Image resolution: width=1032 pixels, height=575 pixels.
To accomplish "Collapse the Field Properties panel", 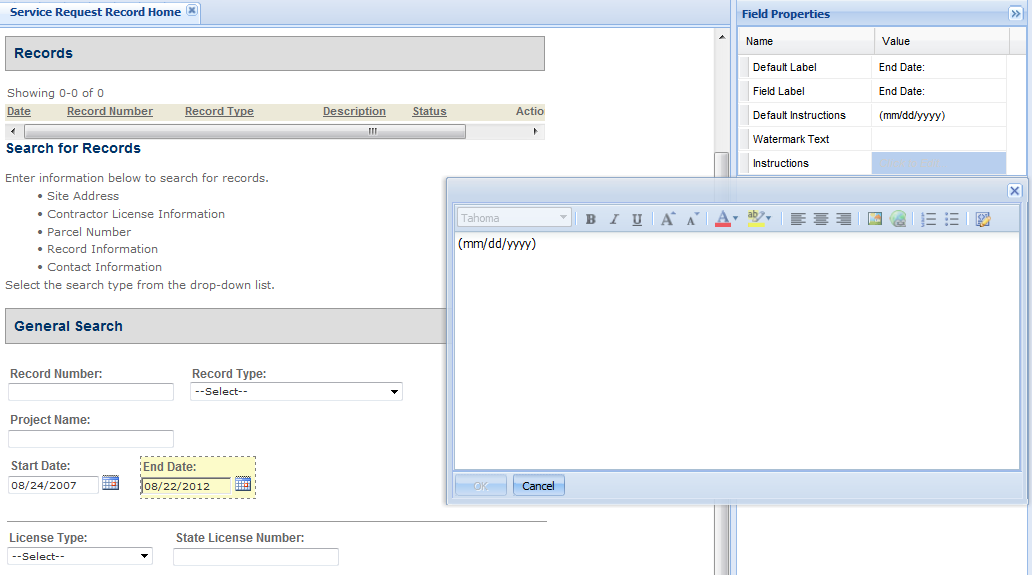I will [x=1015, y=13].
